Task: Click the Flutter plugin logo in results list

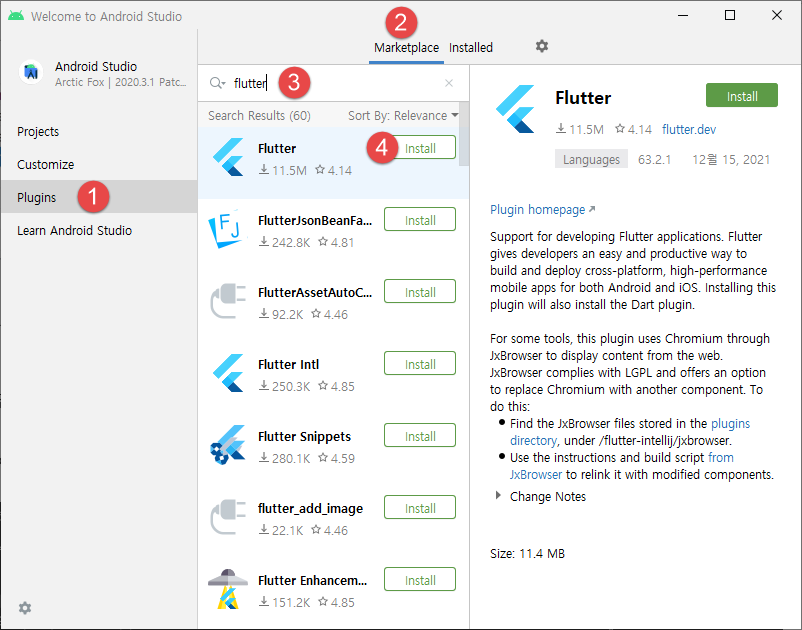Action: coord(228,157)
